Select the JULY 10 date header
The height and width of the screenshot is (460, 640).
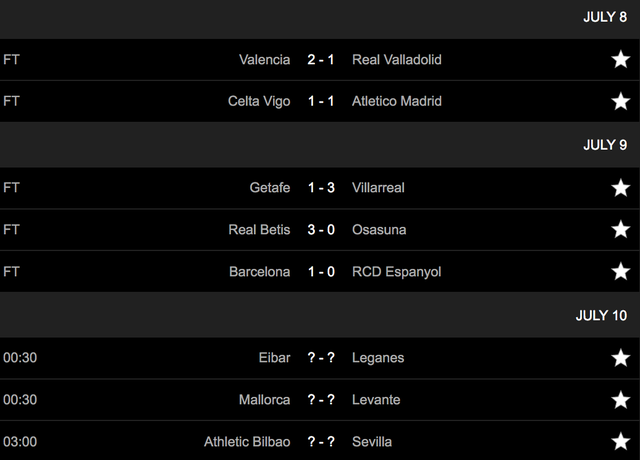[601, 316]
